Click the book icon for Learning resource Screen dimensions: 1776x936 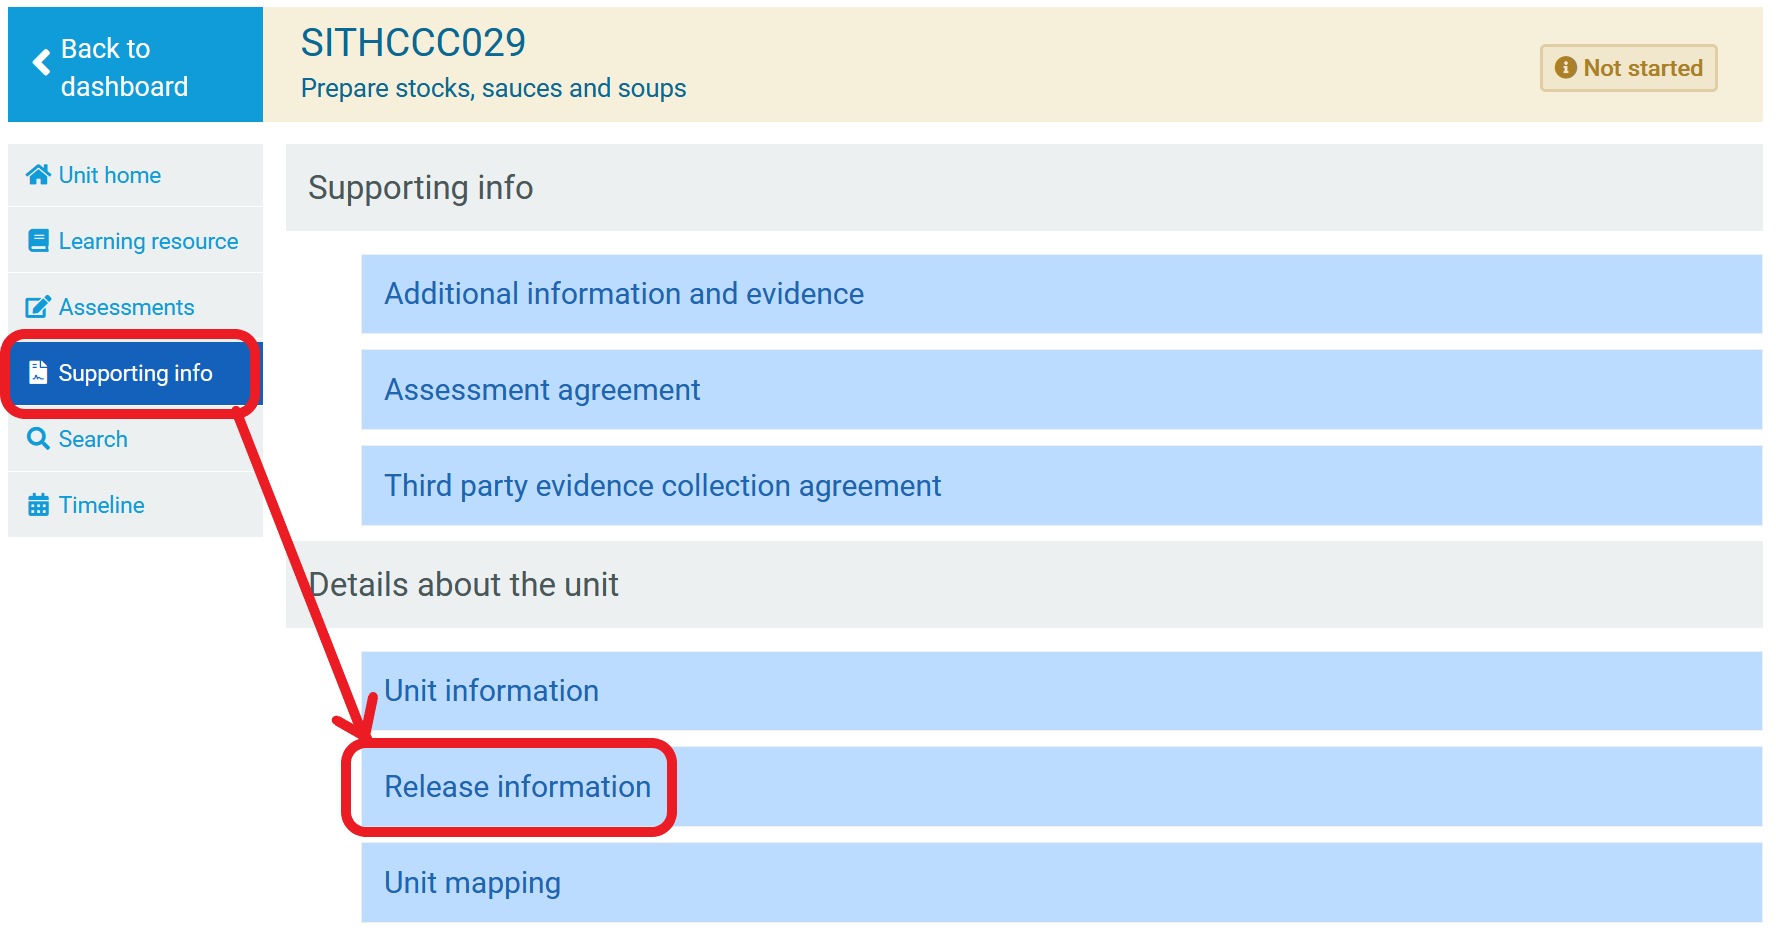38,241
